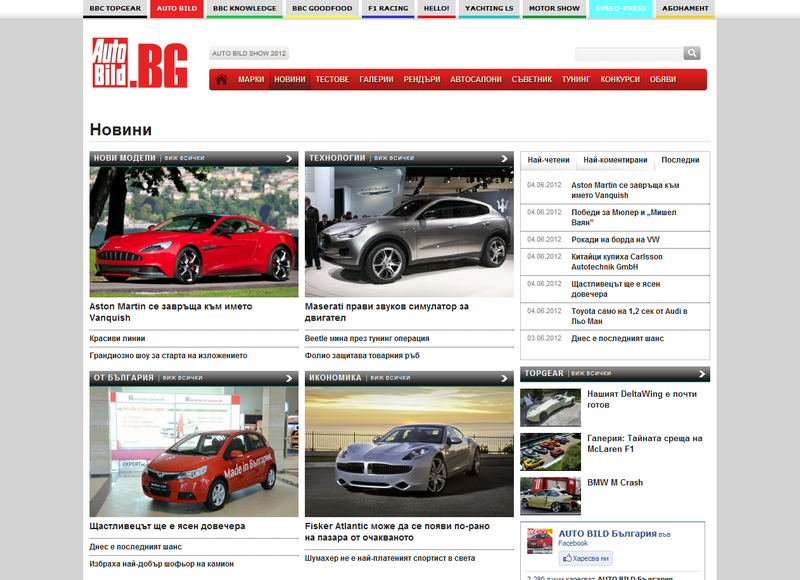Image resolution: width=800 pixels, height=580 pixels.
Task: Click 'виж всички' in Икономика header
Action: tap(390, 378)
